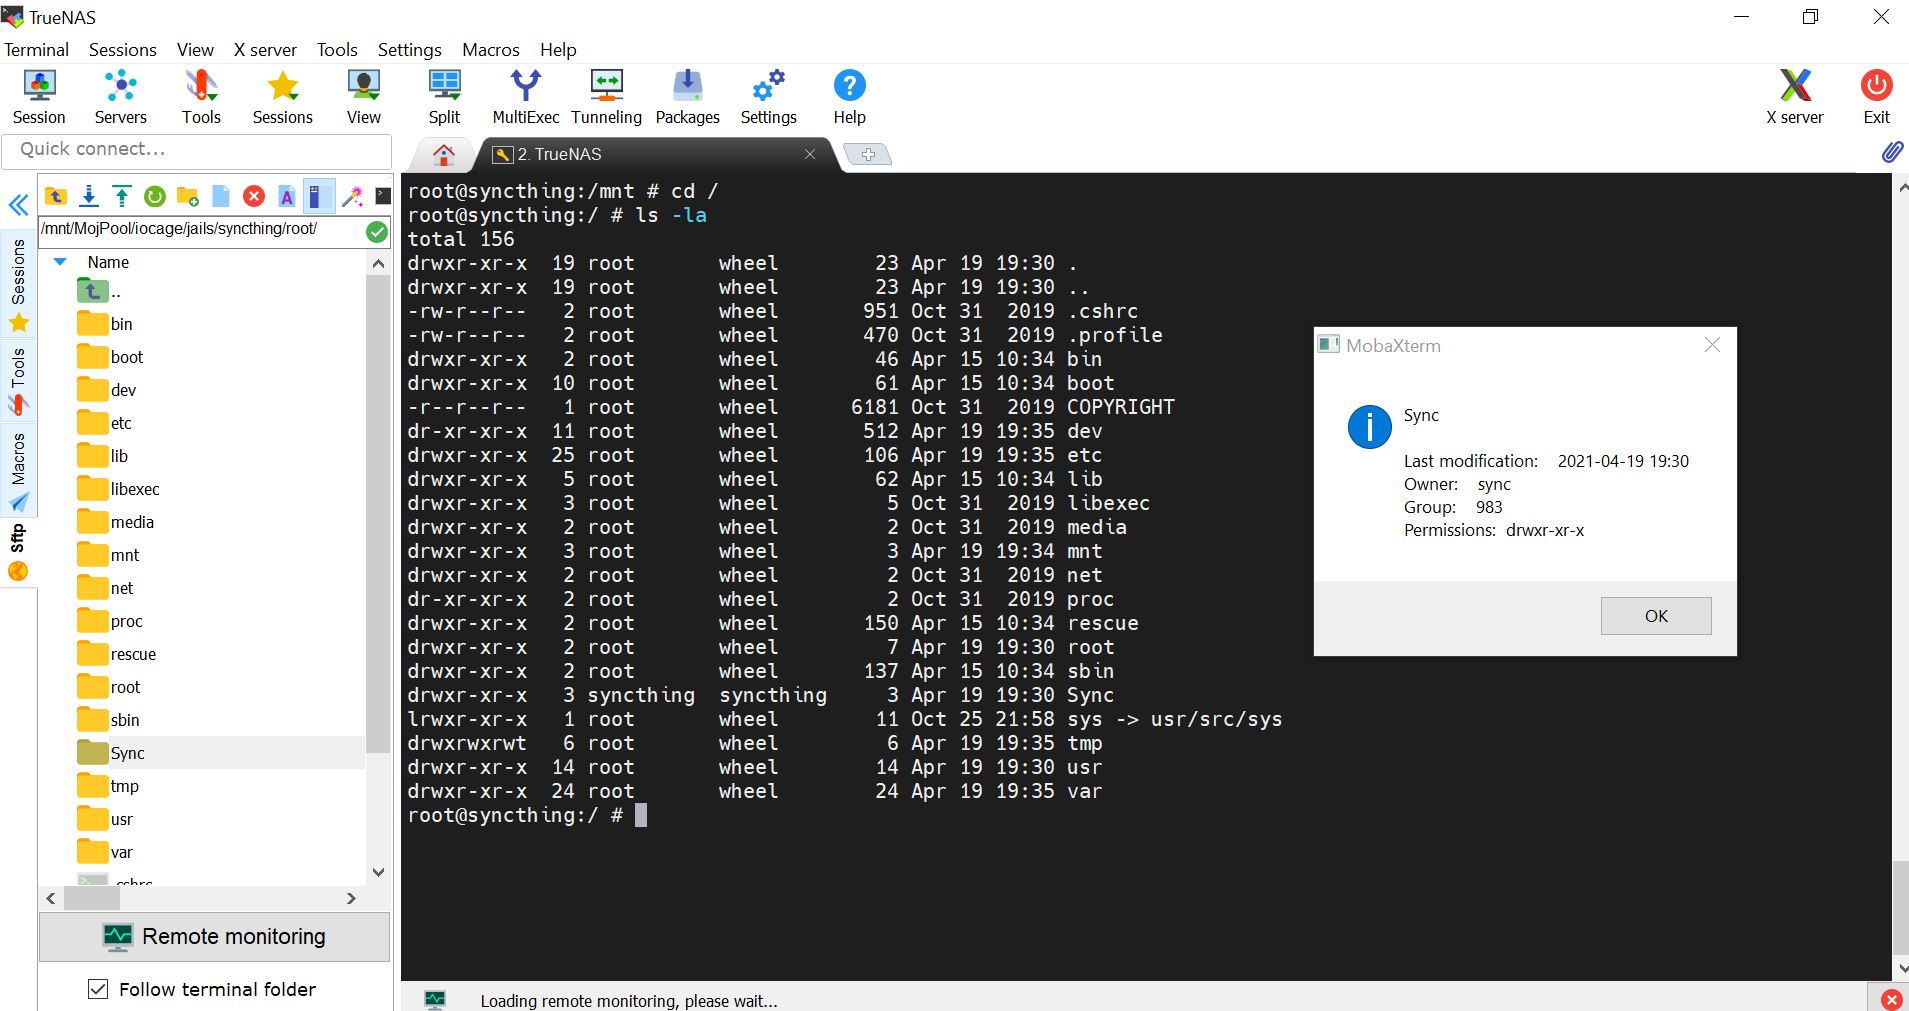Viewport: 1909px width, 1011px height.
Task: Click the SFTP path input field
Action: click(201, 230)
